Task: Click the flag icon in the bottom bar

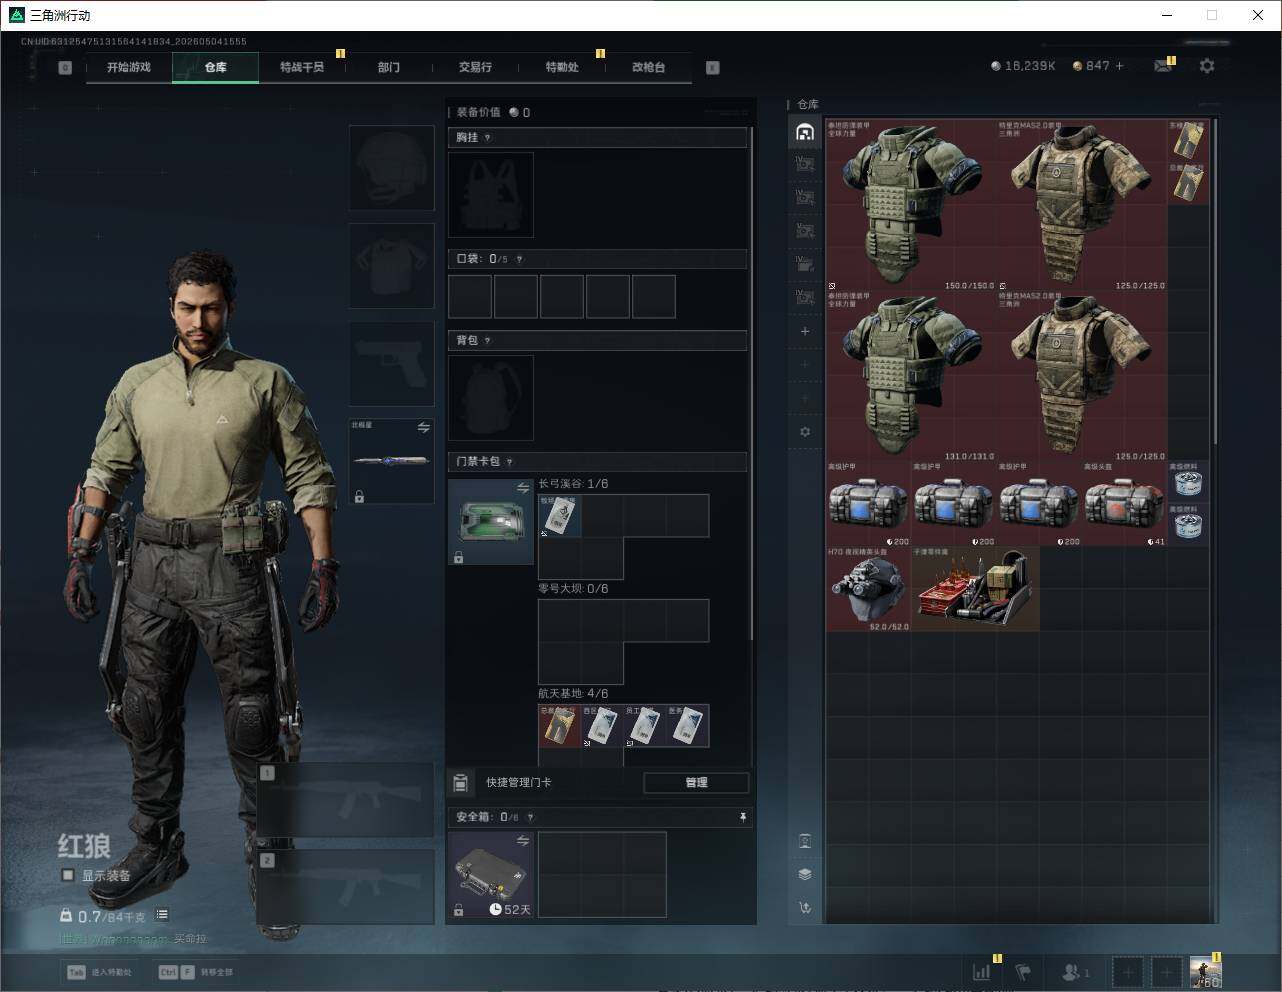Action: tap(1023, 972)
